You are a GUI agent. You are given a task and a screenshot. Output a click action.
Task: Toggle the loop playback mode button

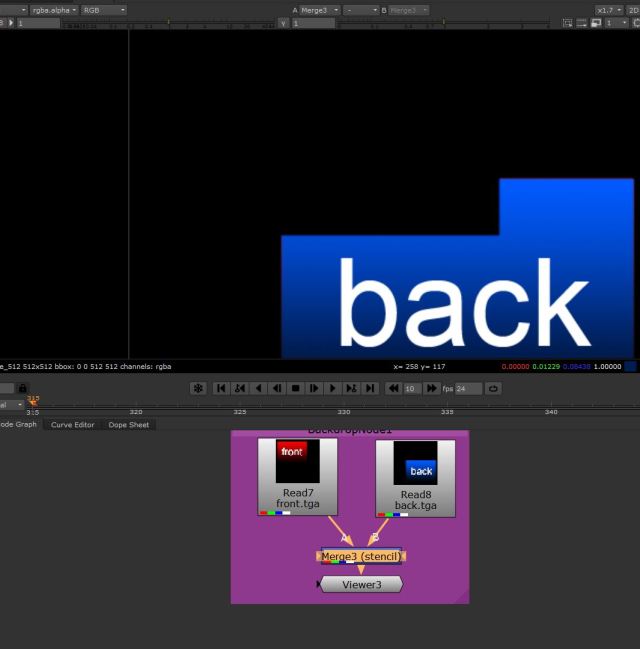click(493, 388)
